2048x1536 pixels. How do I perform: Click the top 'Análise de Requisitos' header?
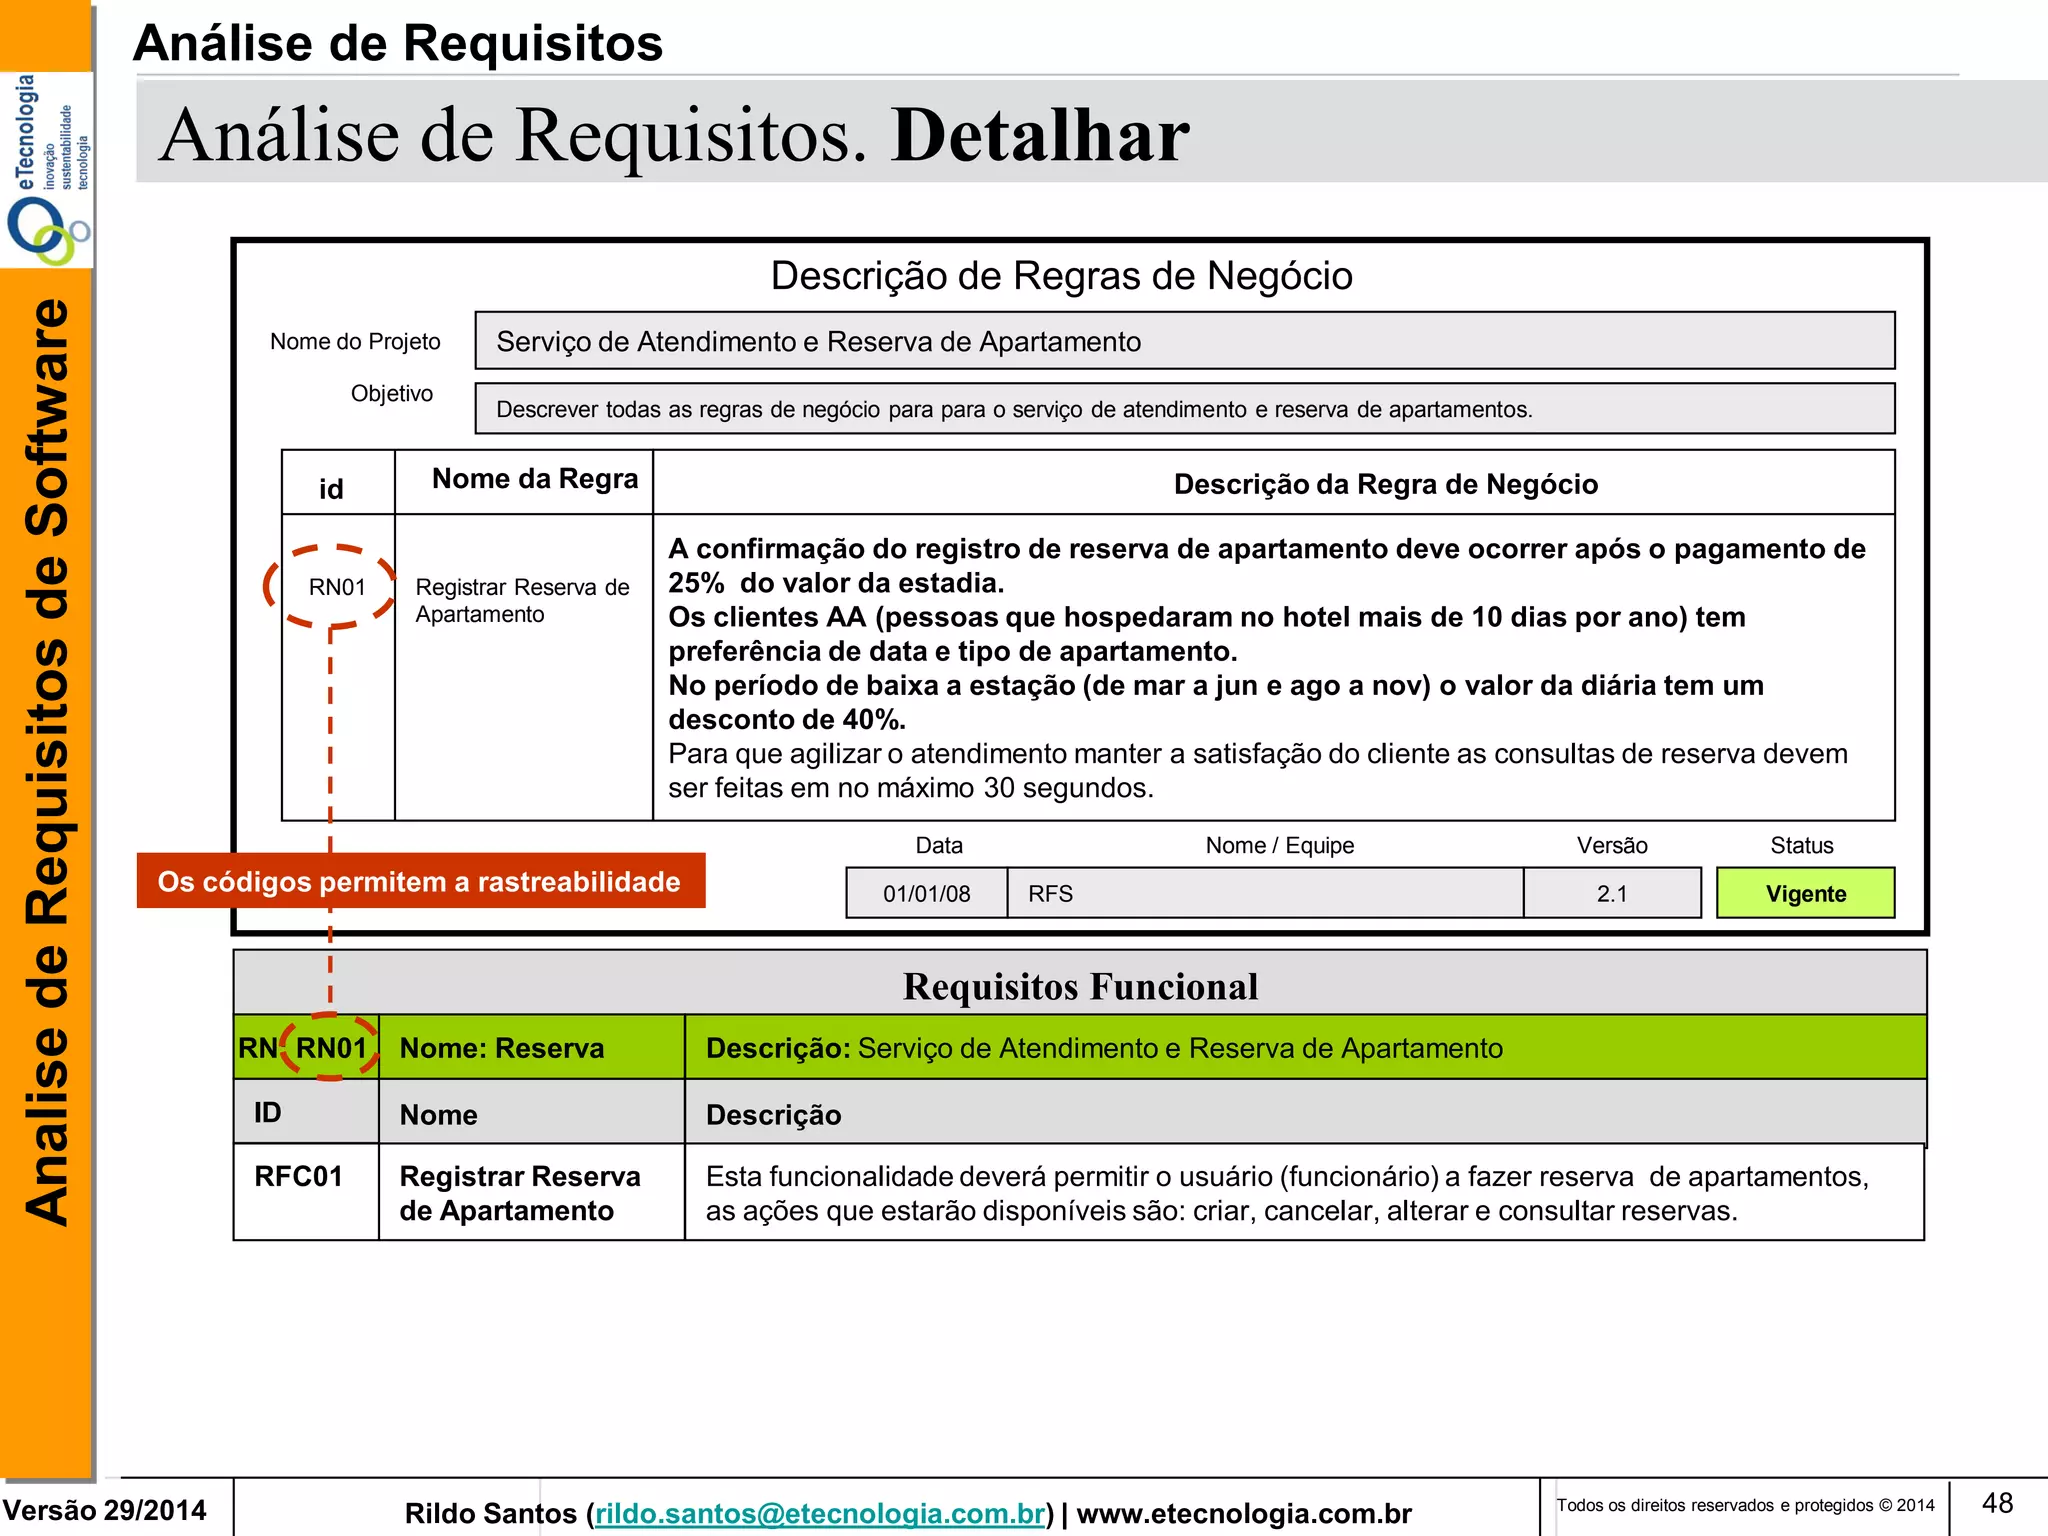398,43
